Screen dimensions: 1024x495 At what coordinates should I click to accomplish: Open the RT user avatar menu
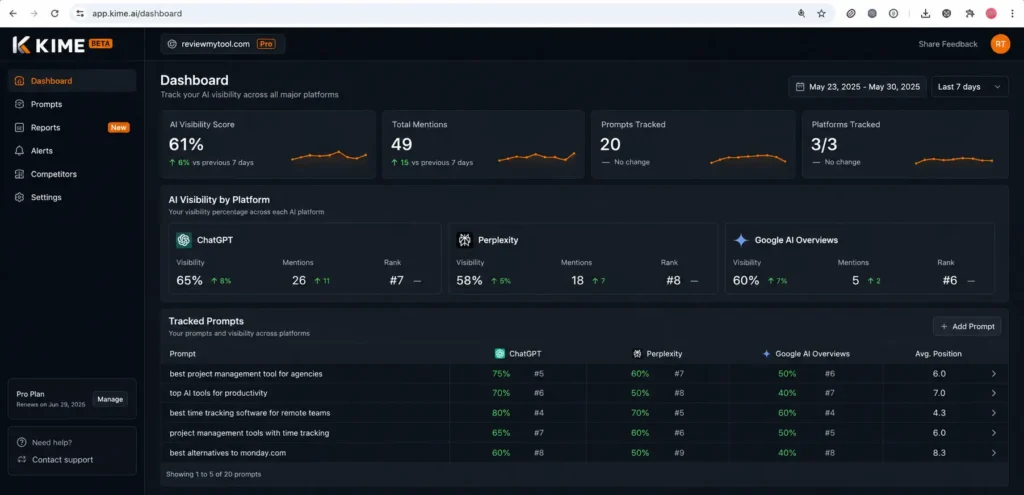pos(1000,44)
